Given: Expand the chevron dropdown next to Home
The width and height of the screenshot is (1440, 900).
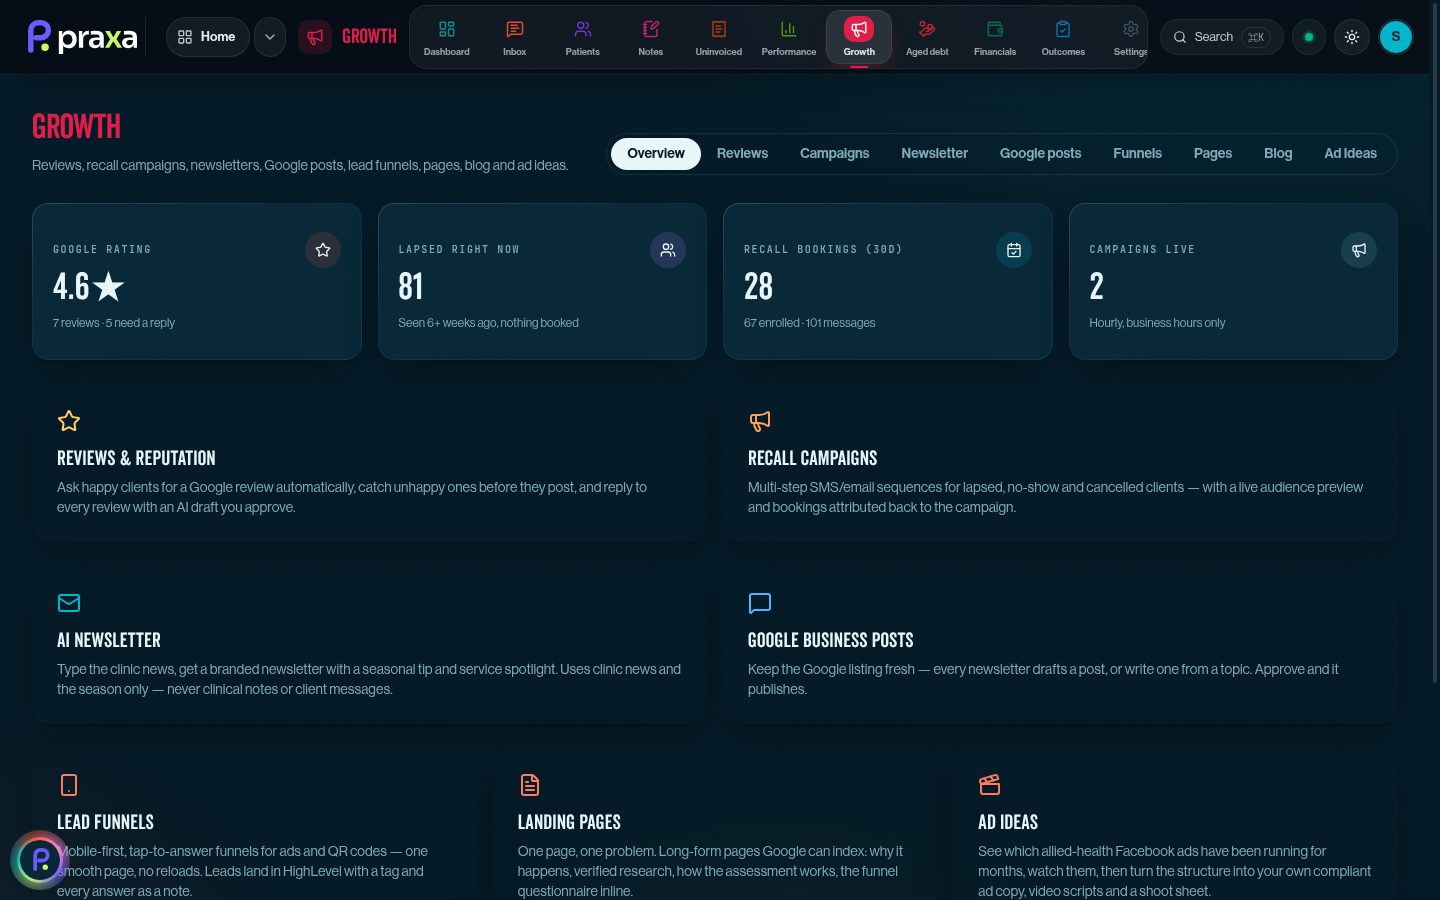Looking at the screenshot, I should [x=270, y=37].
